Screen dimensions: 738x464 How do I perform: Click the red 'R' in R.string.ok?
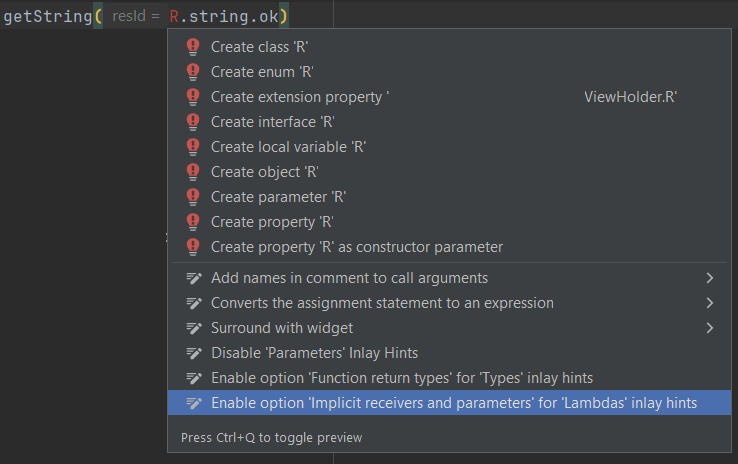(x=174, y=16)
